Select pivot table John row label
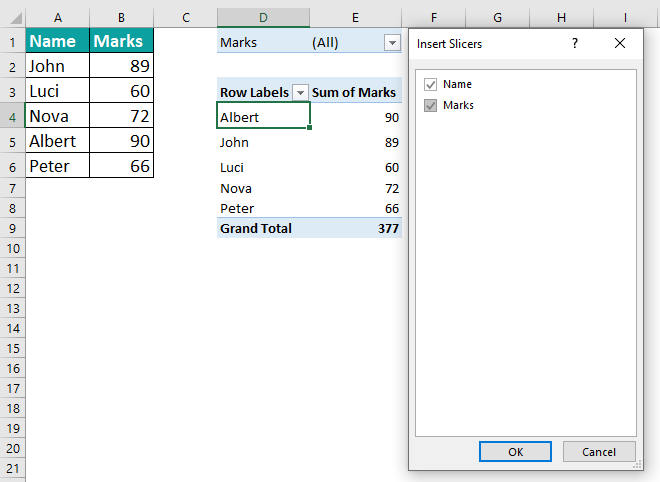The height and width of the screenshot is (482, 660). (263, 142)
